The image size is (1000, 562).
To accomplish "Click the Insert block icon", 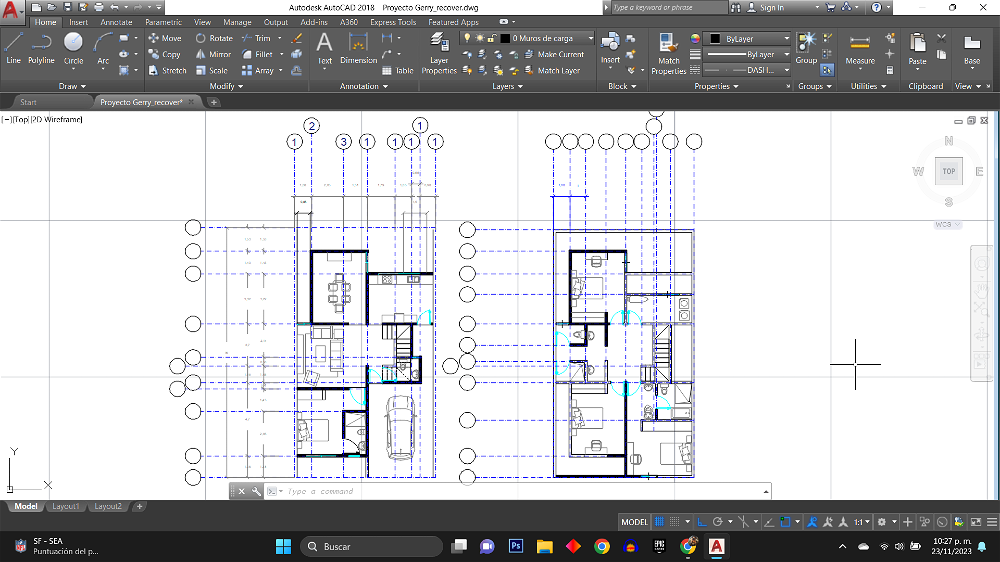I will [x=610, y=48].
